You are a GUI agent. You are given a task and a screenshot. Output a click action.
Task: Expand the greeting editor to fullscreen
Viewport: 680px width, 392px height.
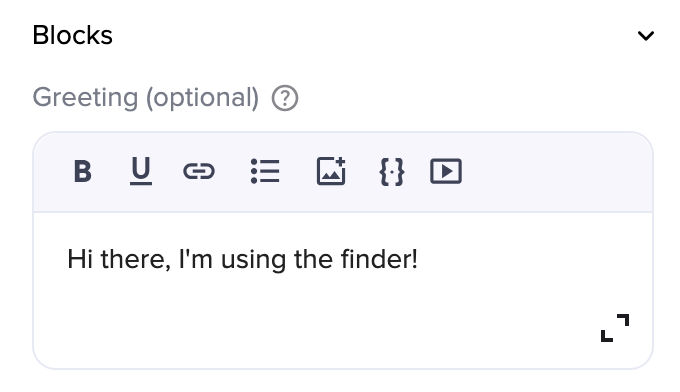click(x=615, y=328)
